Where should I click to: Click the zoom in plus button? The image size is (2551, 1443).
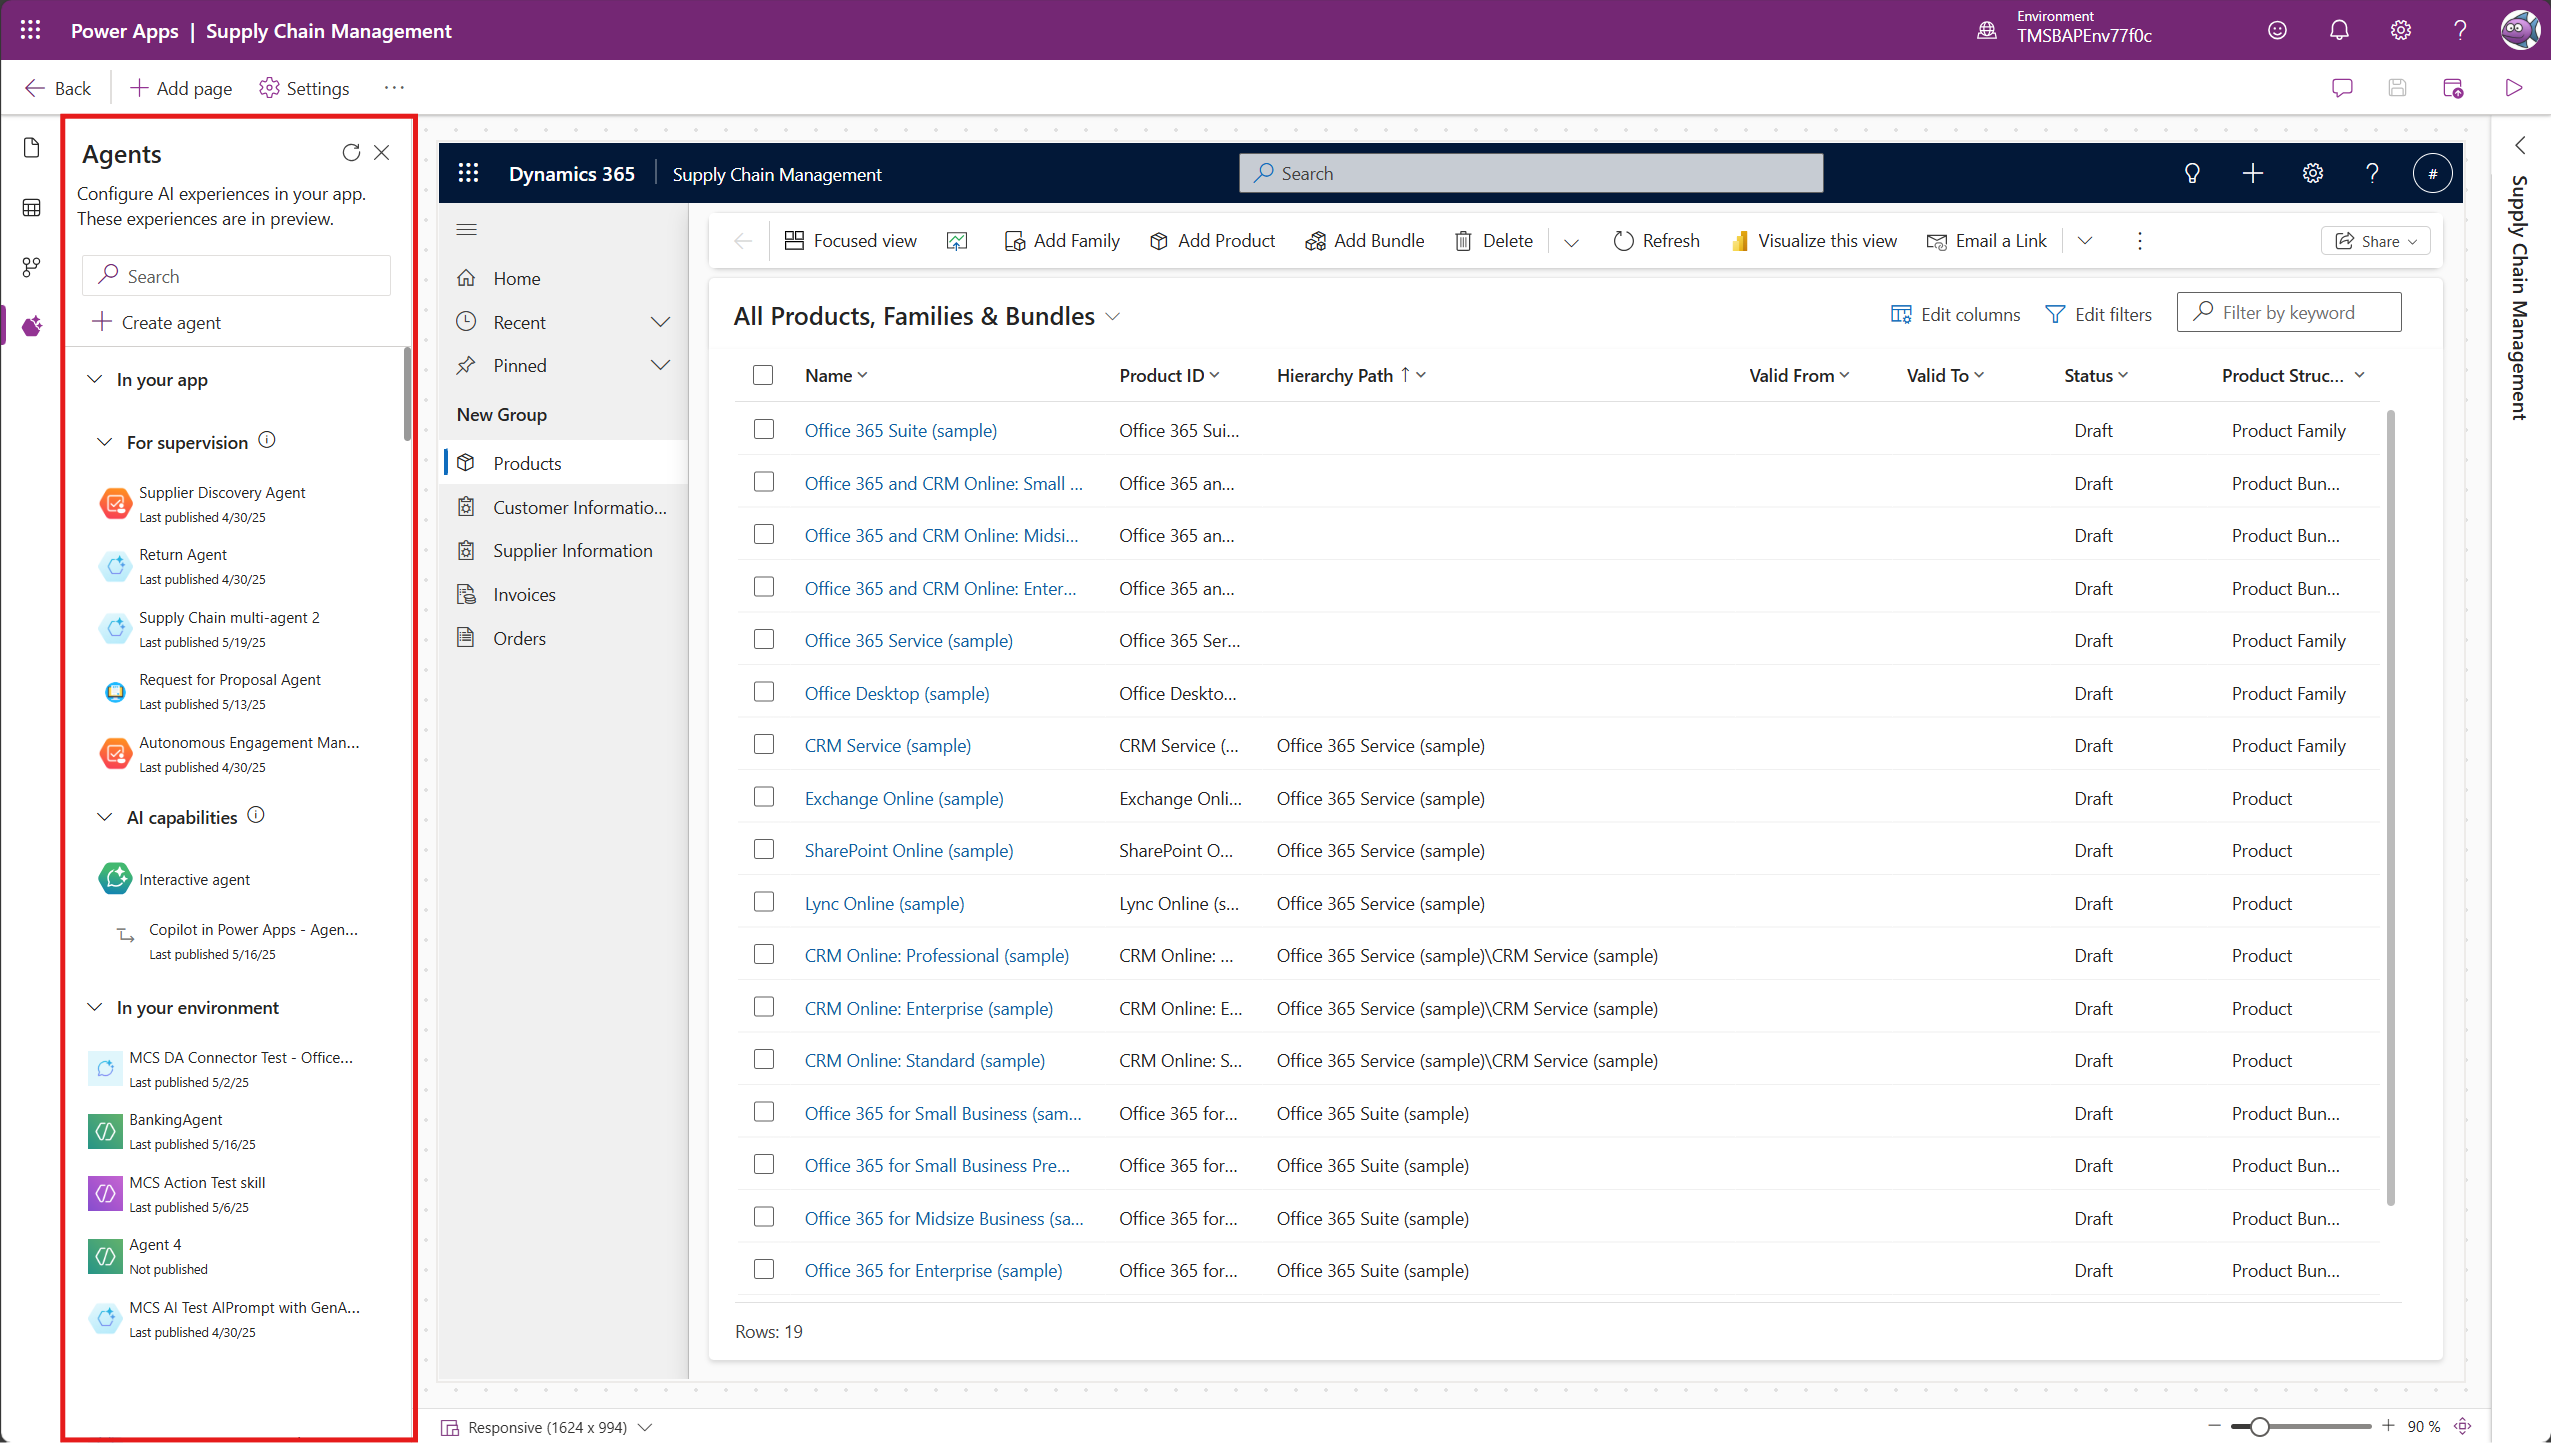2388,1426
